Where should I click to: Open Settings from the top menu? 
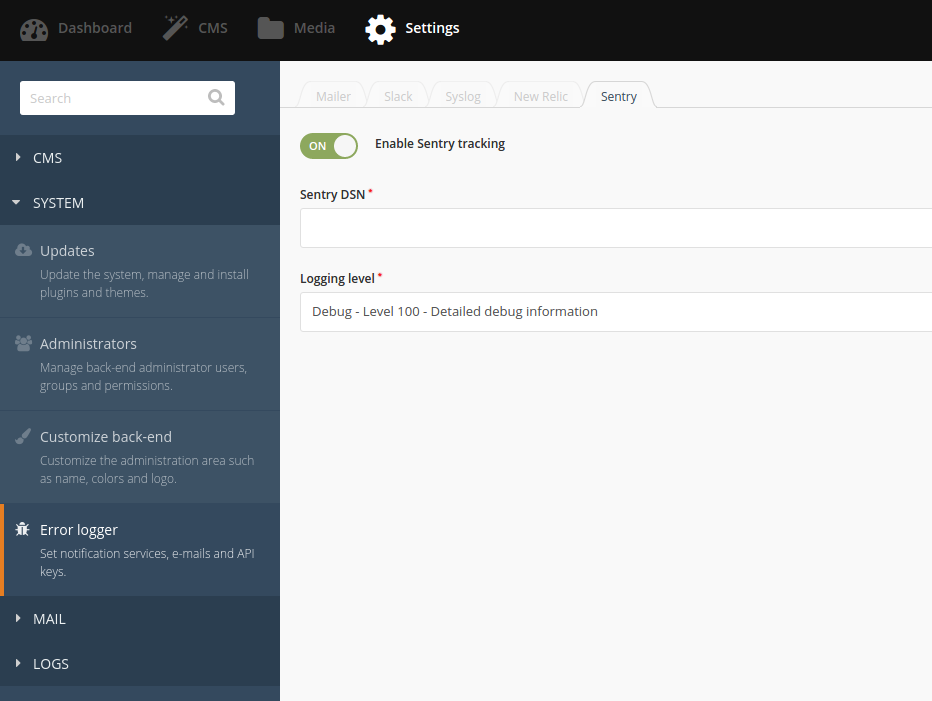pos(413,29)
